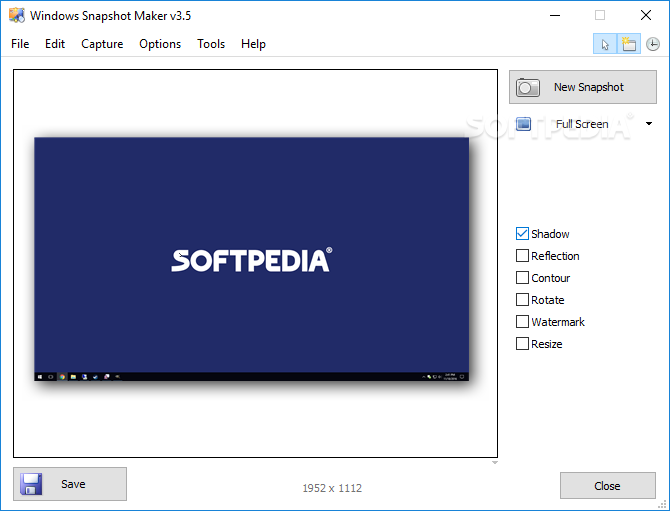Open the File menu

20,44
